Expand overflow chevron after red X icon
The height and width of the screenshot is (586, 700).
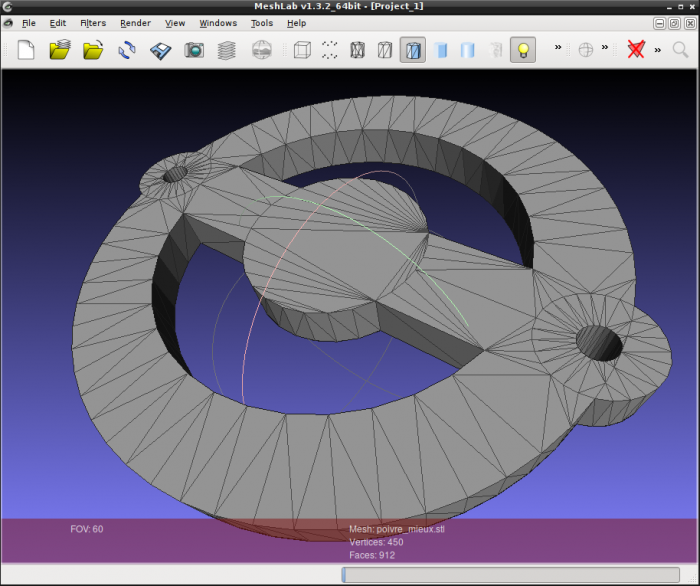coord(657,49)
